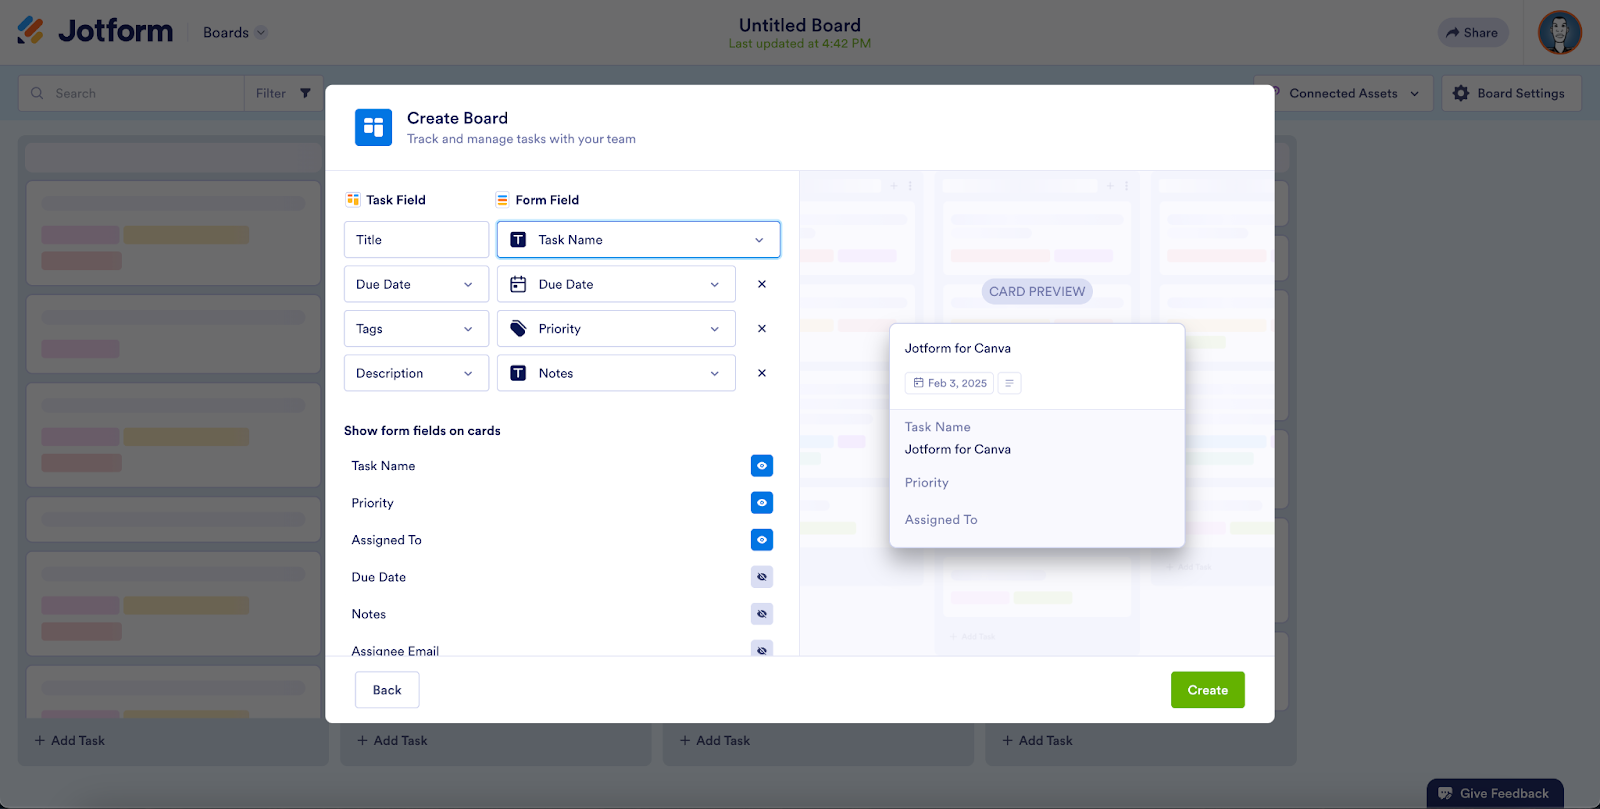Click the Filter button
Viewport: 1600px width, 809px height.
point(284,93)
